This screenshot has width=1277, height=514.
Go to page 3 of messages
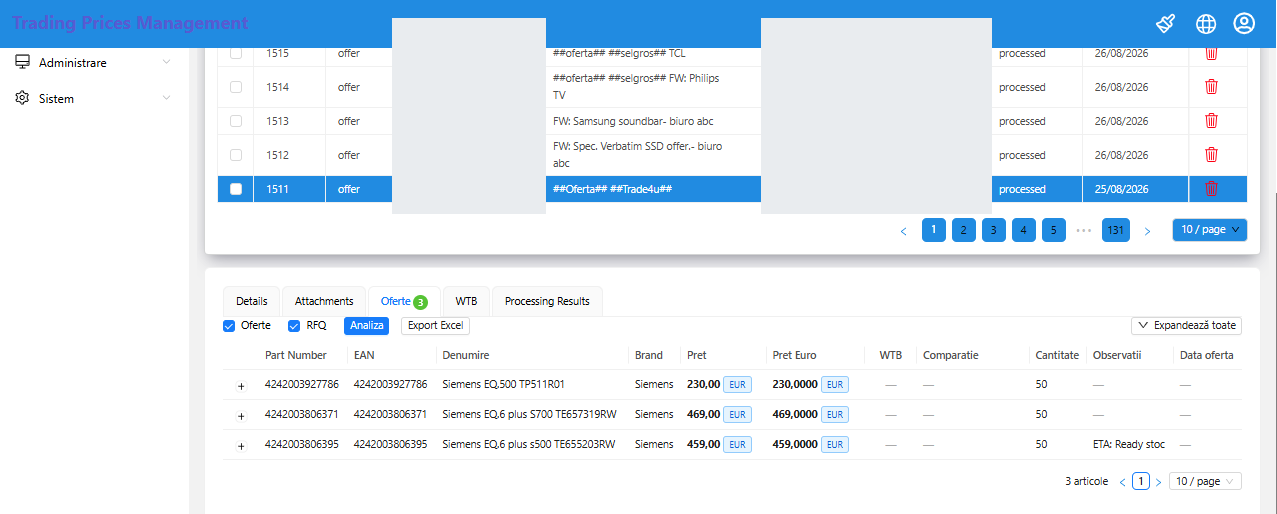tap(993, 230)
